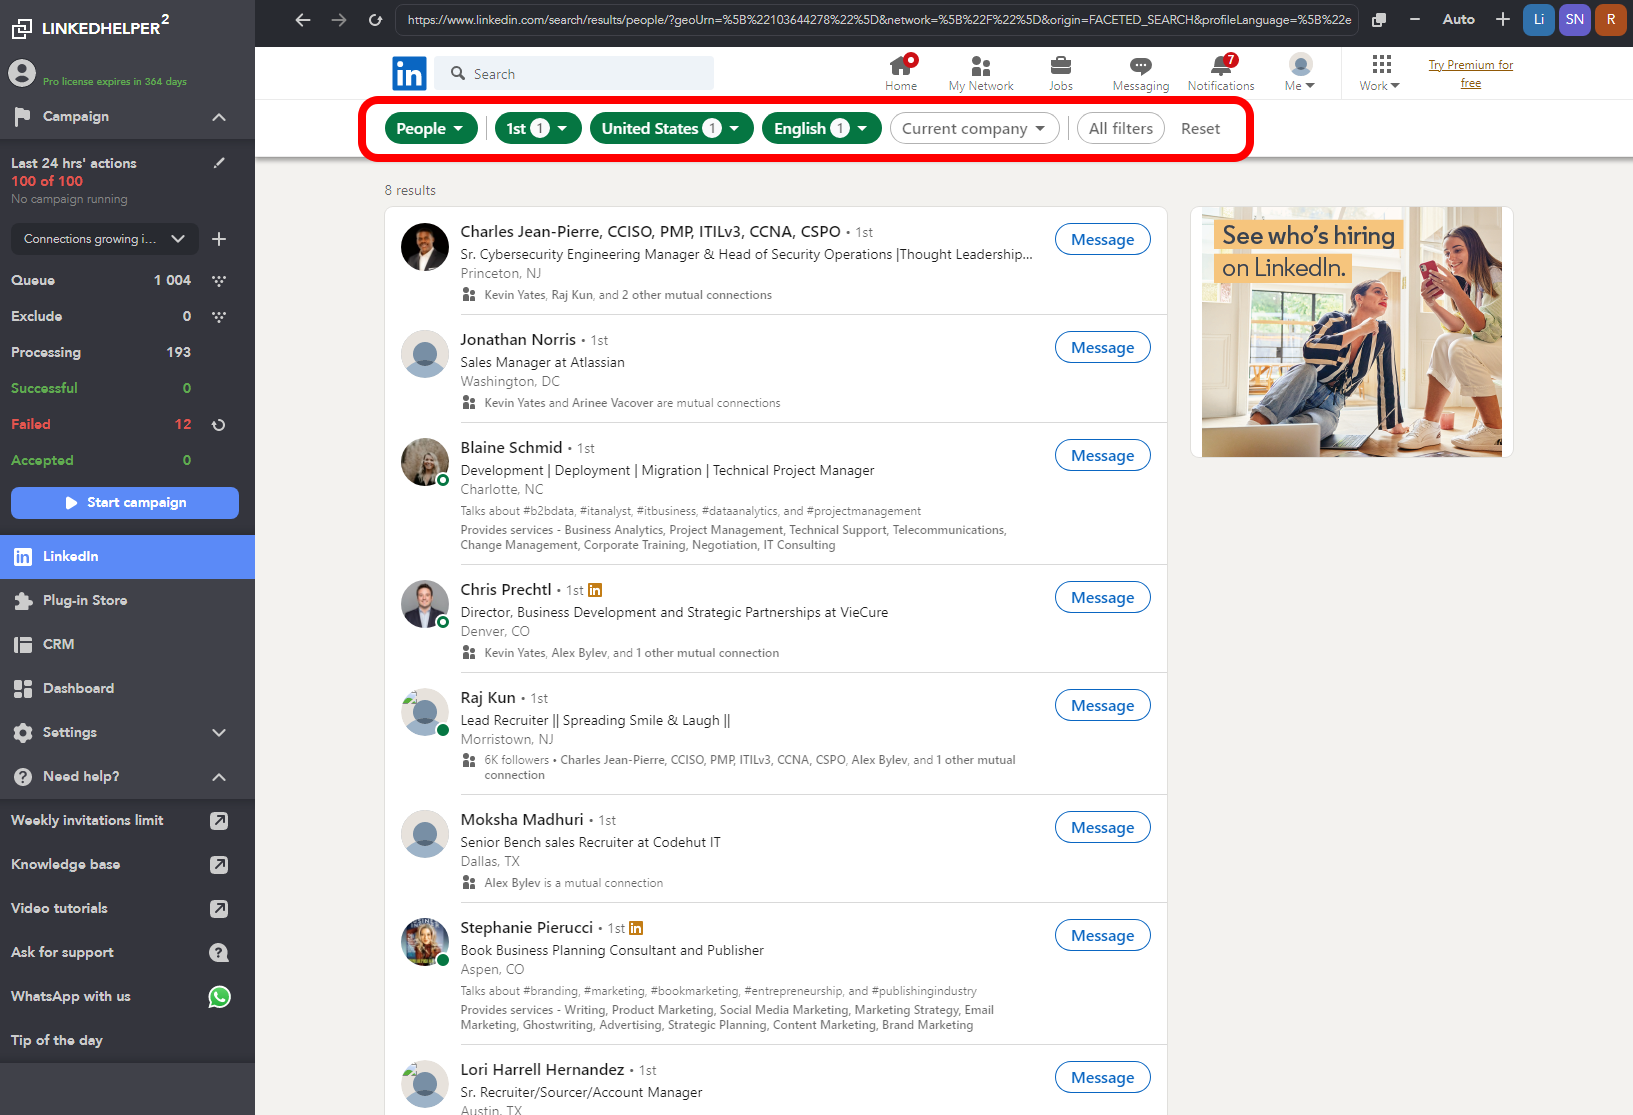Click Ask for support question icon
Screen dimensions: 1633x1115
click(219, 953)
